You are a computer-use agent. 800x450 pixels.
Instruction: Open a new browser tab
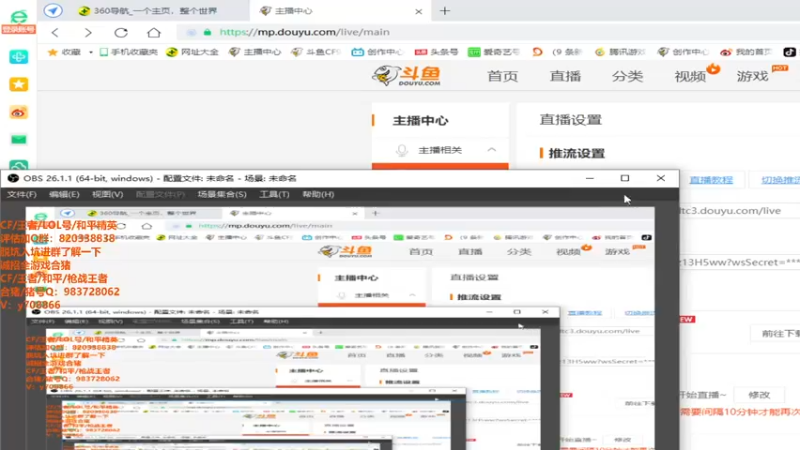tap(445, 11)
